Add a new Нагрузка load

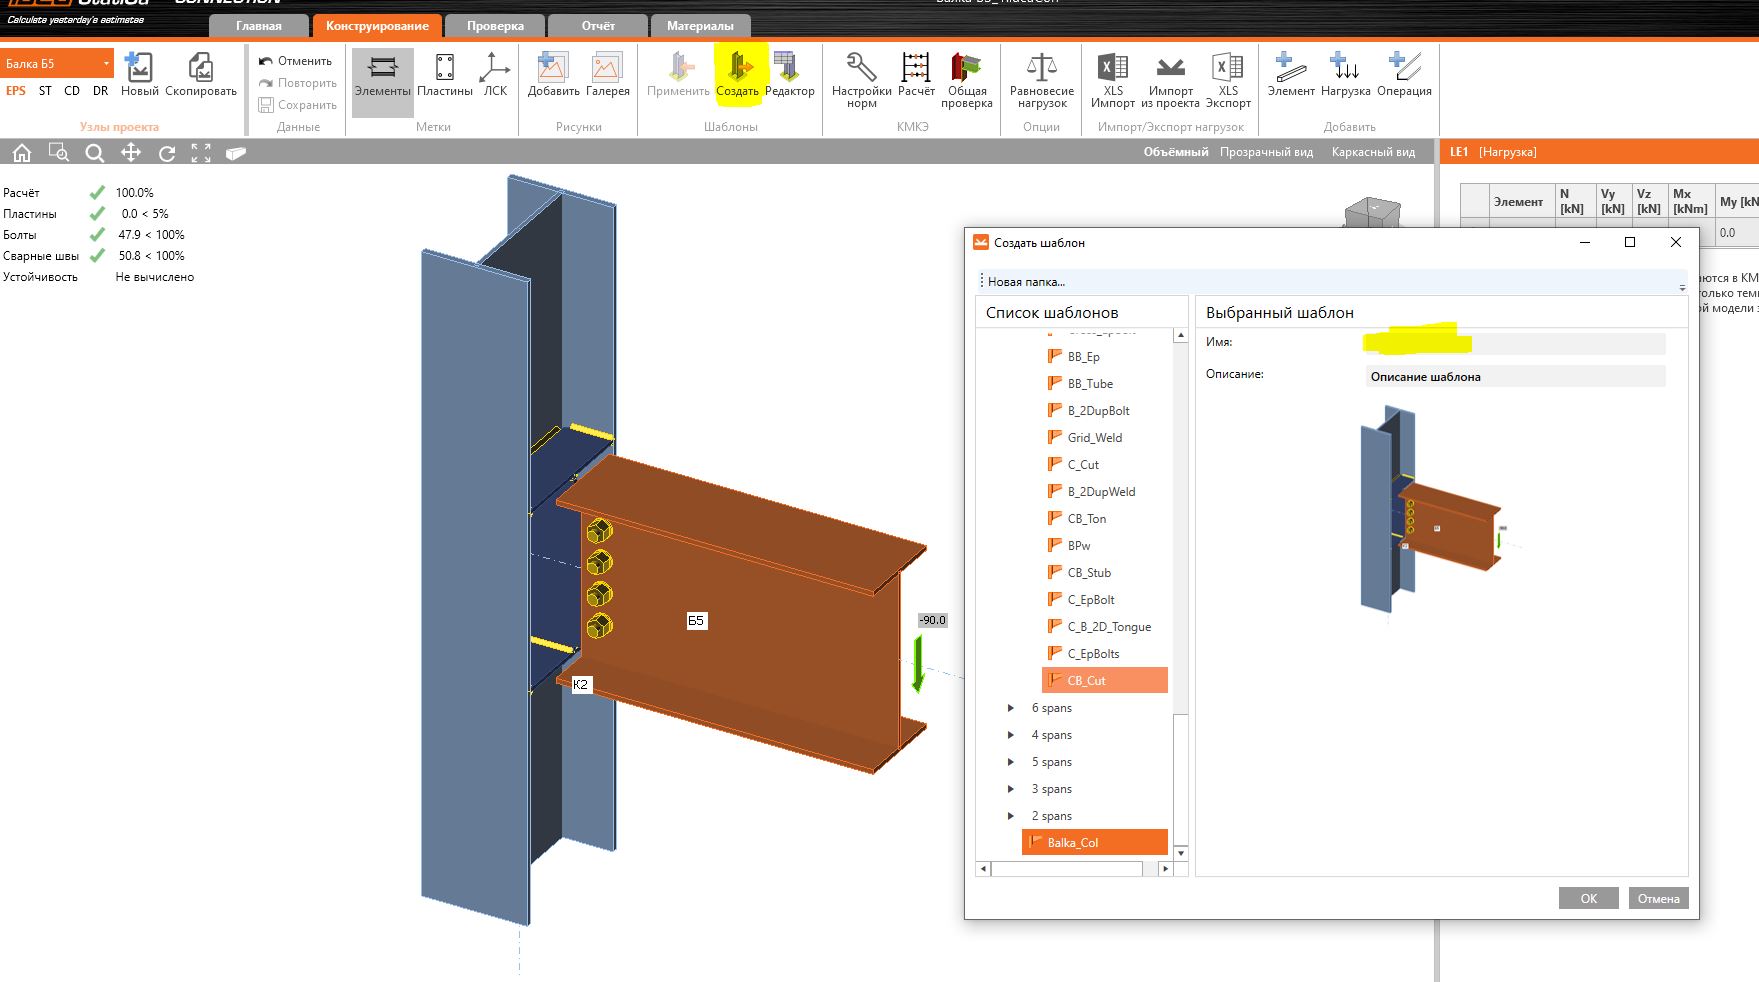click(1345, 69)
